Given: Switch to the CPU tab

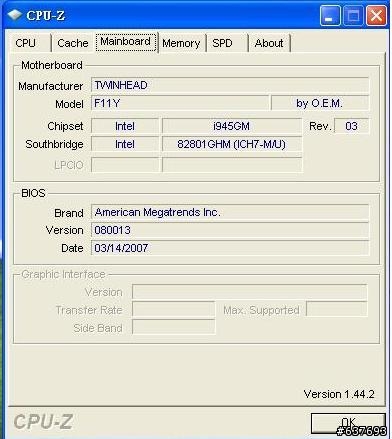Looking at the screenshot, I should tap(29, 43).
